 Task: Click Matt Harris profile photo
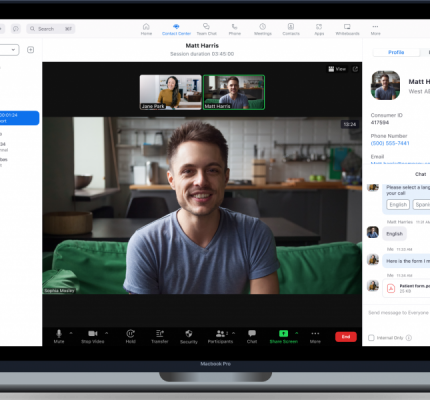[x=385, y=85]
